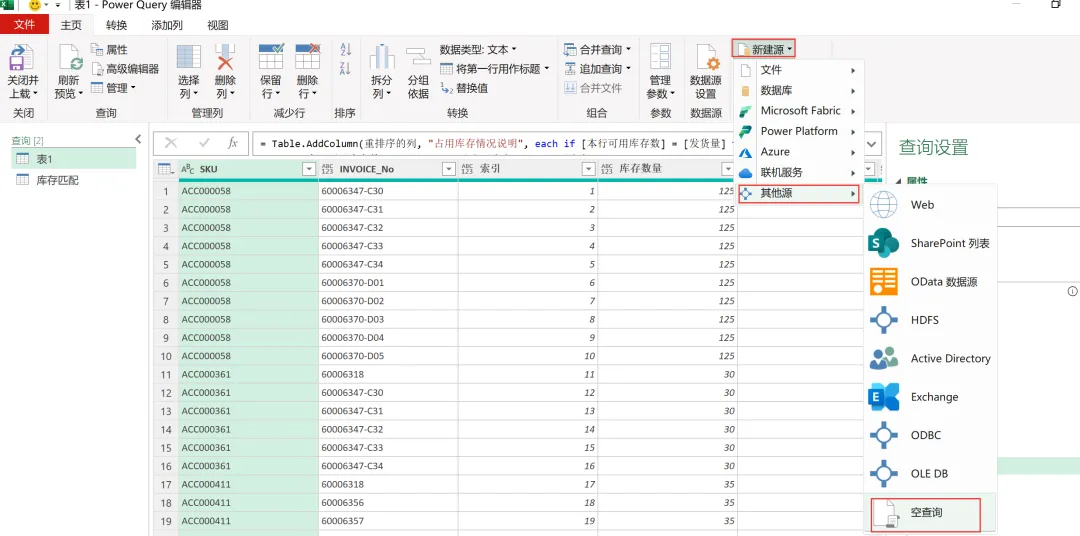The width and height of the screenshot is (1080, 536).
Task: Open Properties (属性) in the query group
Action: pos(109,50)
